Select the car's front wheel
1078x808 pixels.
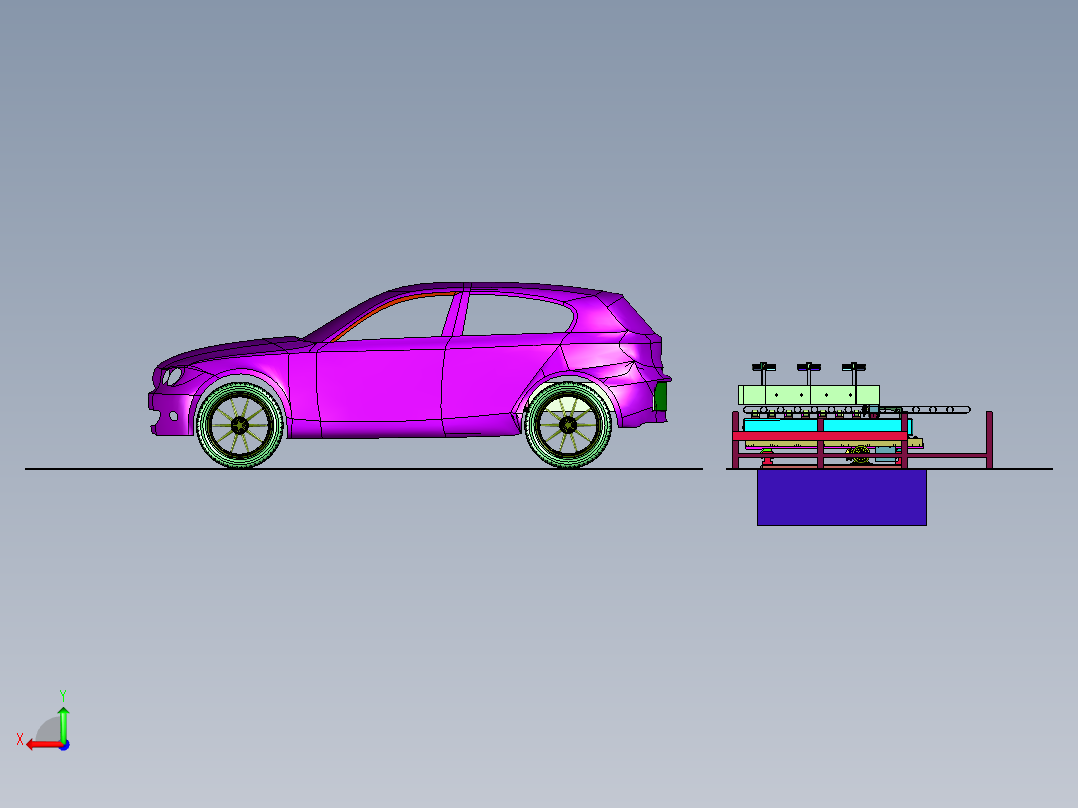pos(240,426)
